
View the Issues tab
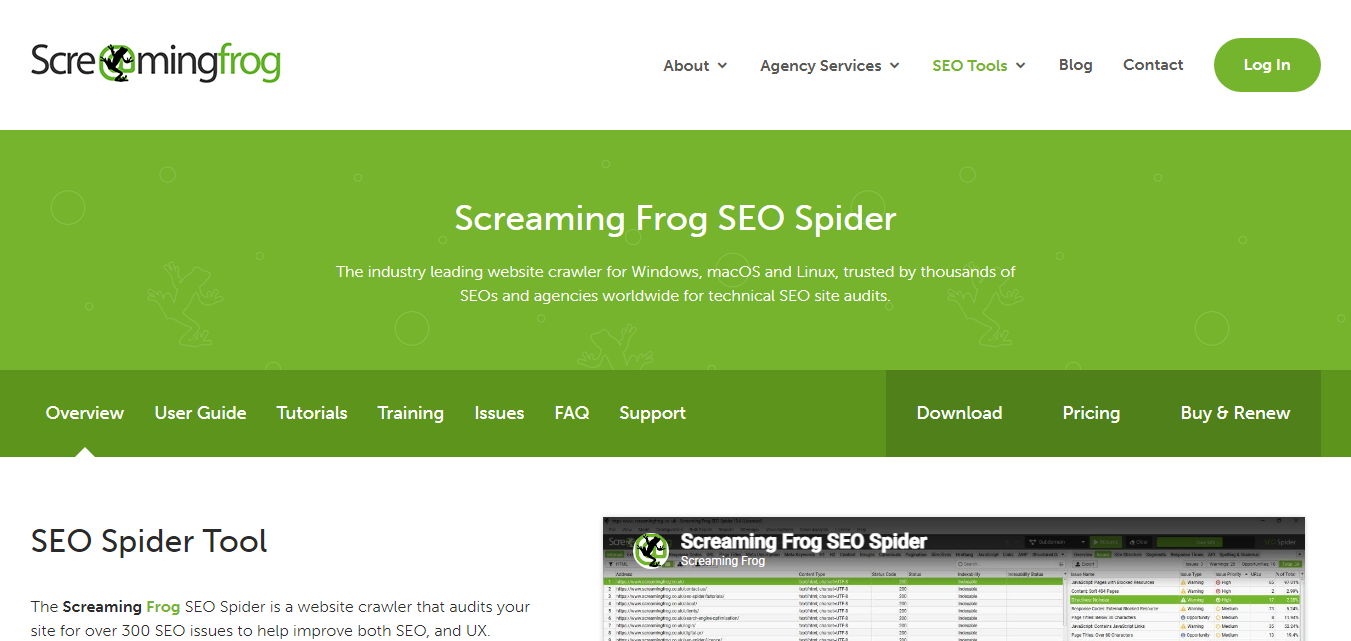[x=499, y=413]
